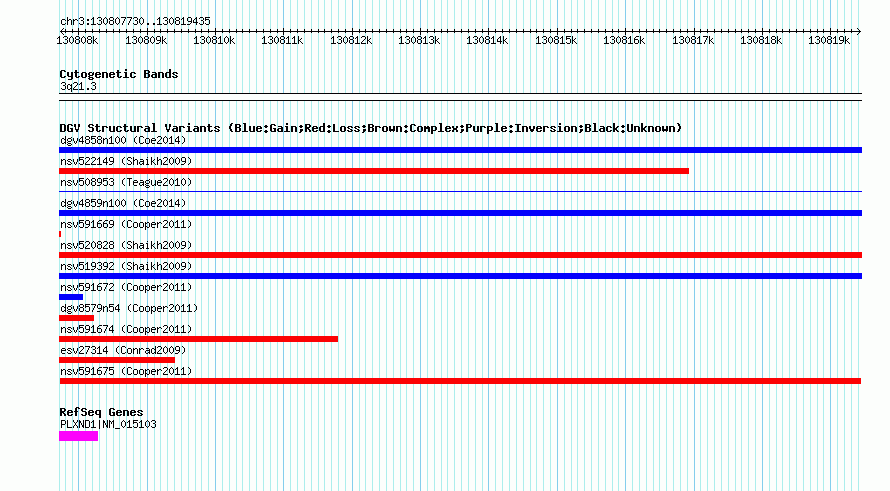Image resolution: width=890 pixels, height=491 pixels.
Task: Click the 130810k ruler position
Action: coord(214,40)
